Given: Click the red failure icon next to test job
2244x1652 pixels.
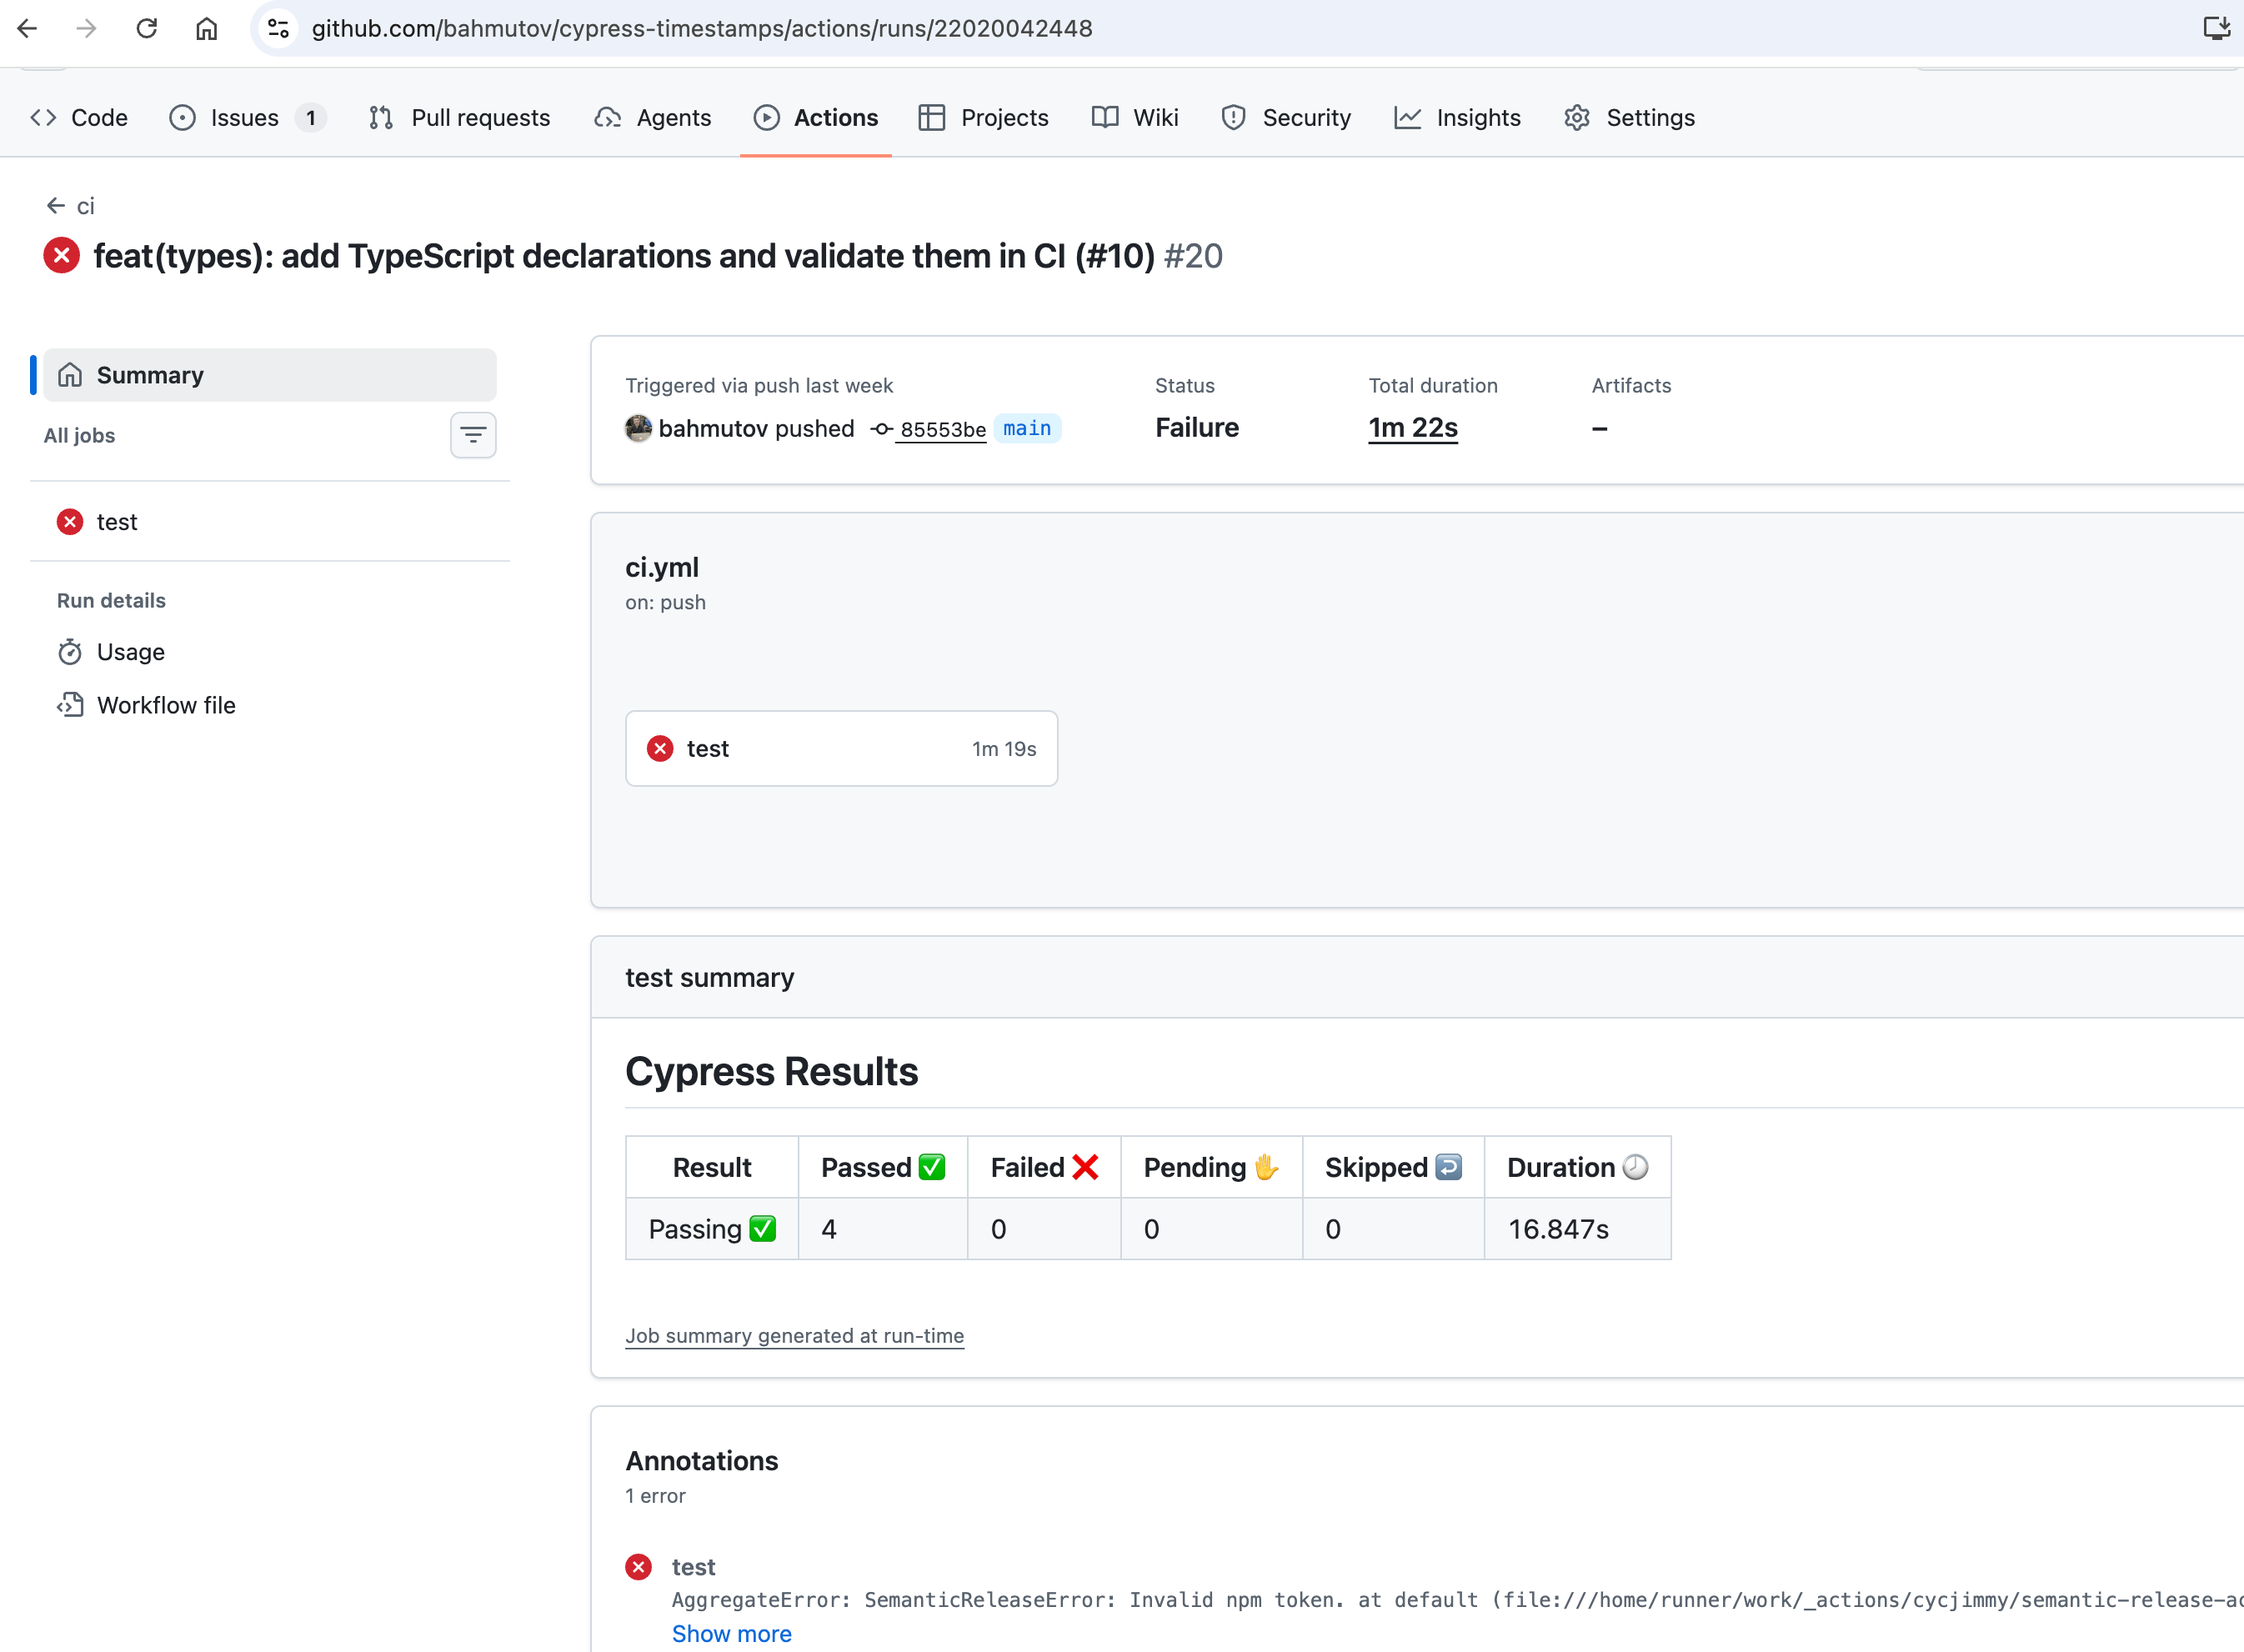Looking at the screenshot, I should point(69,521).
